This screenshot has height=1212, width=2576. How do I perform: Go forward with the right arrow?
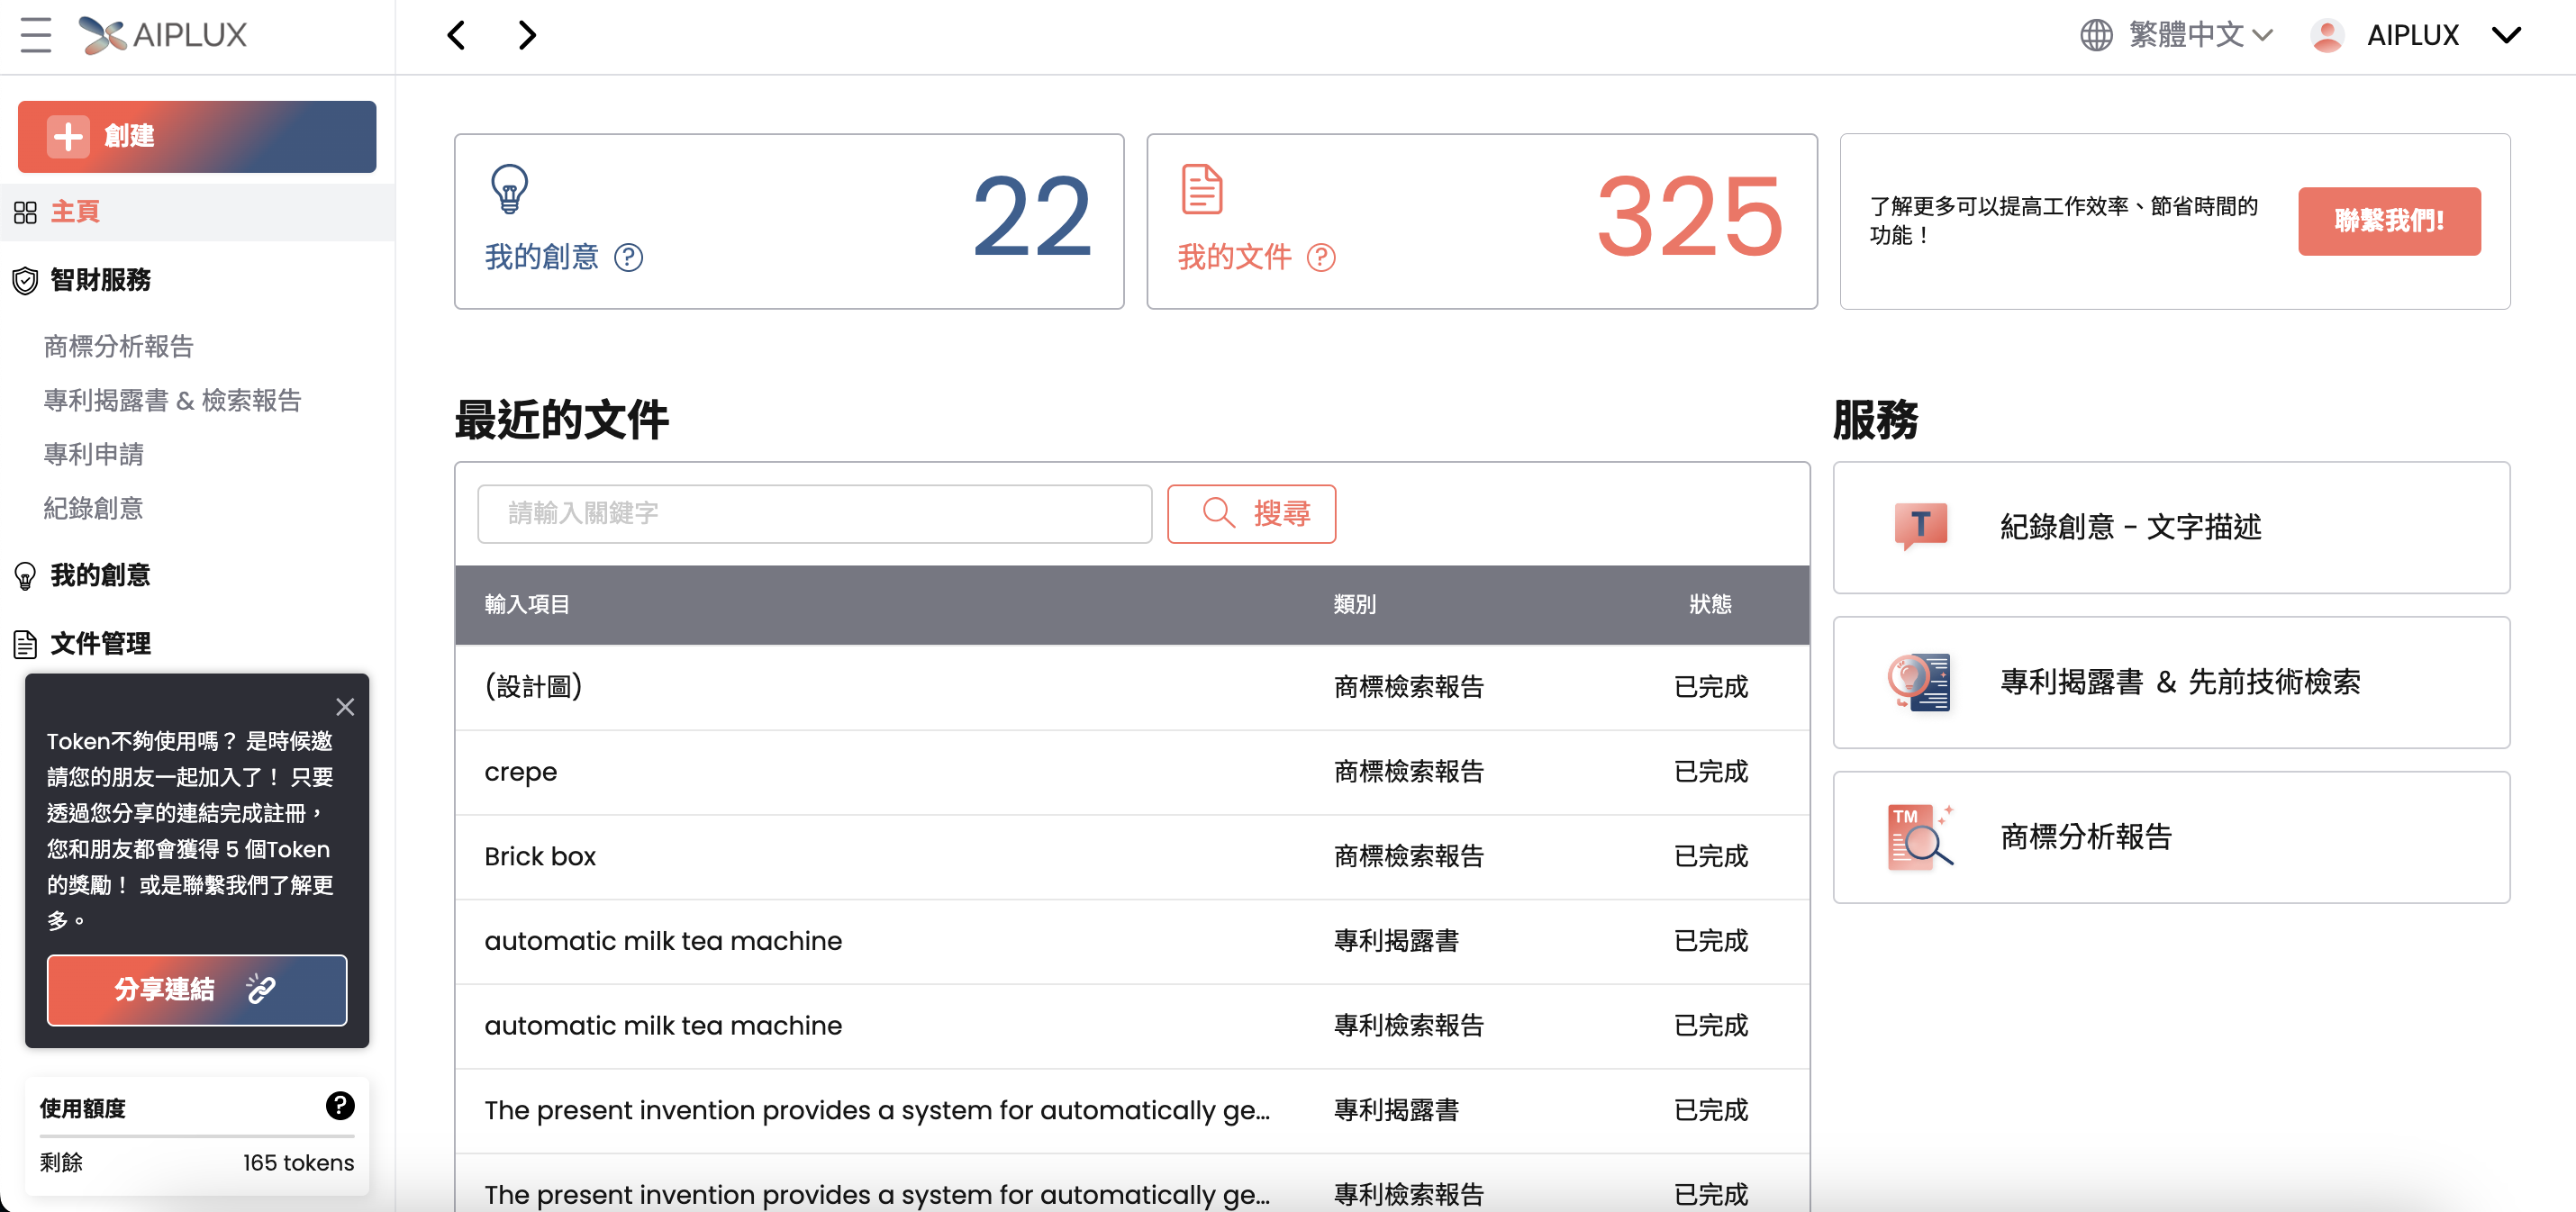527,36
